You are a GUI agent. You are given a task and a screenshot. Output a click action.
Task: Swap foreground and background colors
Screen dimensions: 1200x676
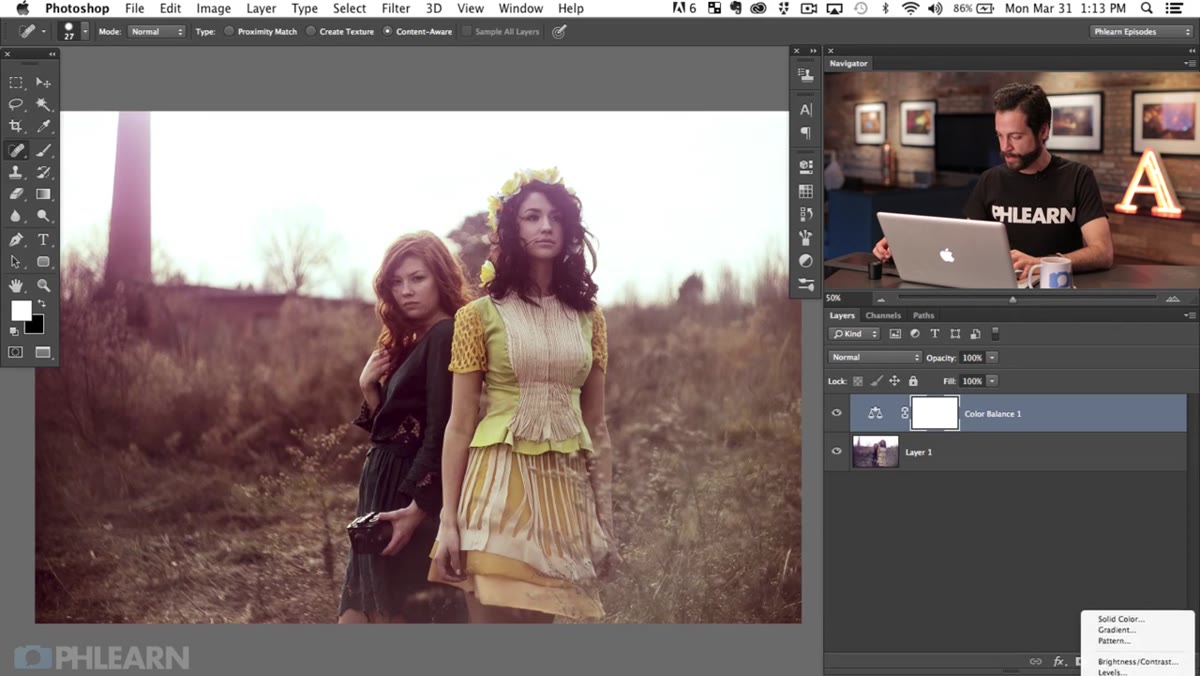[x=42, y=304]
